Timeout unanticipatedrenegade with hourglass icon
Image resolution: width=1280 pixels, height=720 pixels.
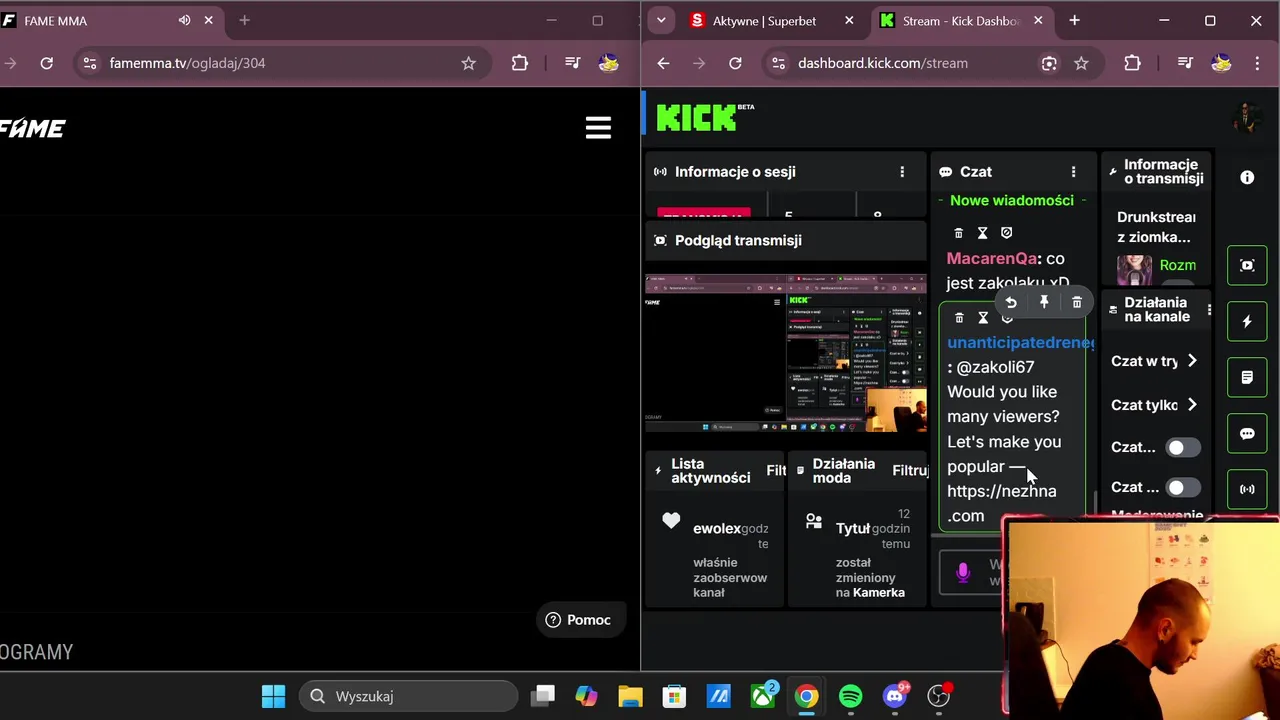click(x=983, y=318)
